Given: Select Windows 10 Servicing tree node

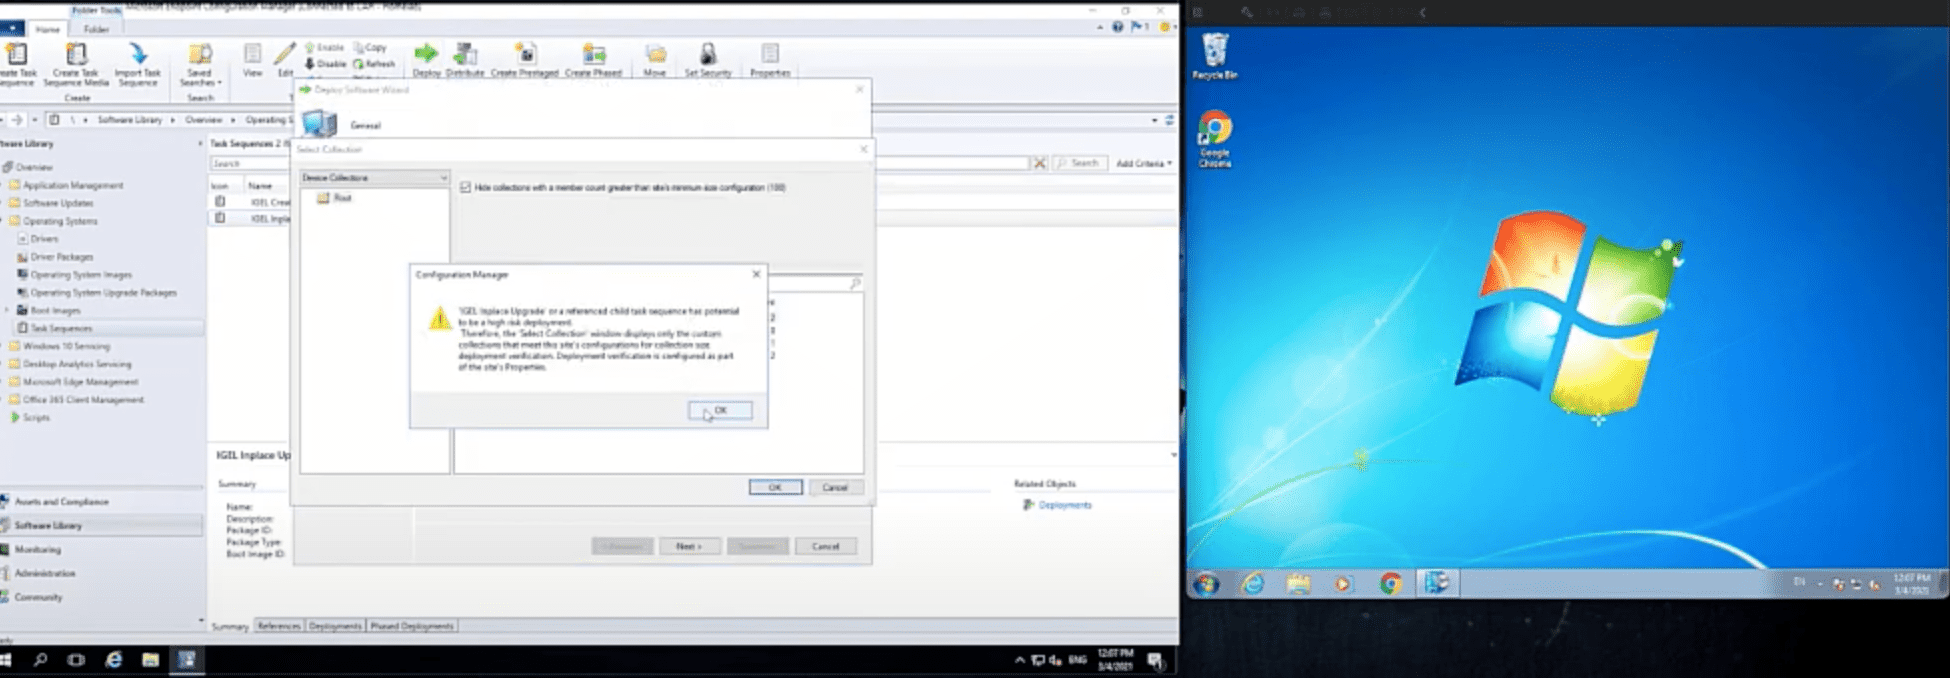Looking at the screenshot, I should click(66, 346).
